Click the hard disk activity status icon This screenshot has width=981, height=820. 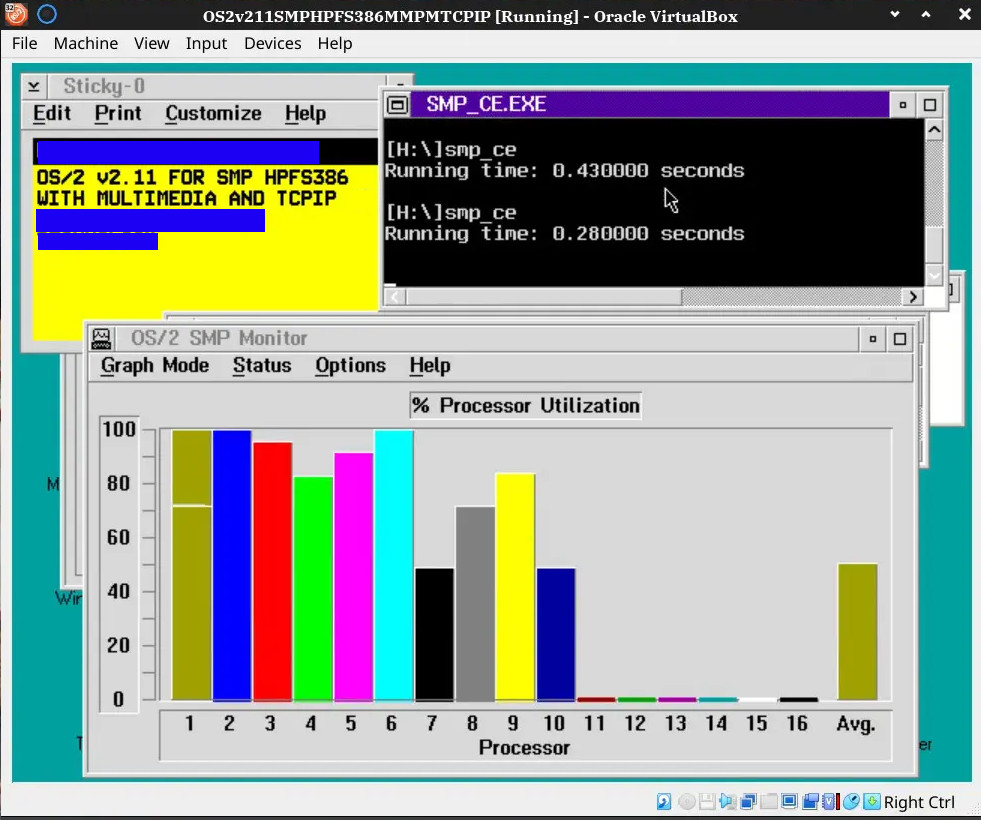click(664, 801)
